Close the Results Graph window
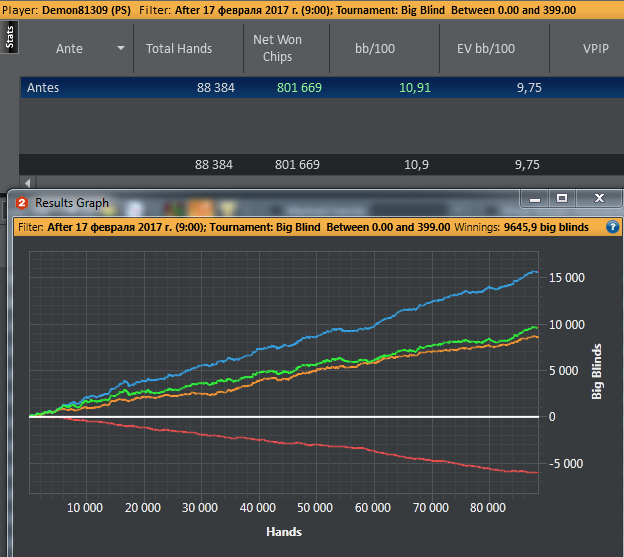The width and height of the screenshot is (624, 557). tap(599, 199)
